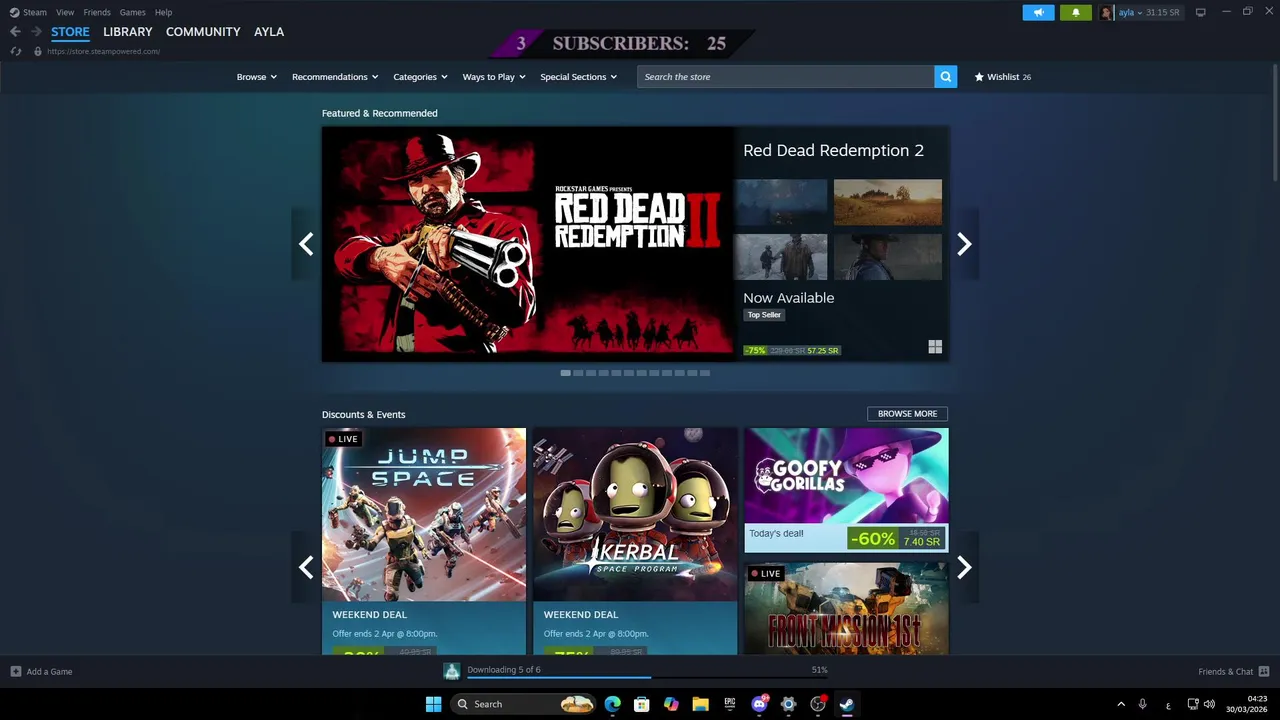Open Discord from the taskbar
Image resolution: width=1280 pixels, height=720 pixels.
click(759, 704)
